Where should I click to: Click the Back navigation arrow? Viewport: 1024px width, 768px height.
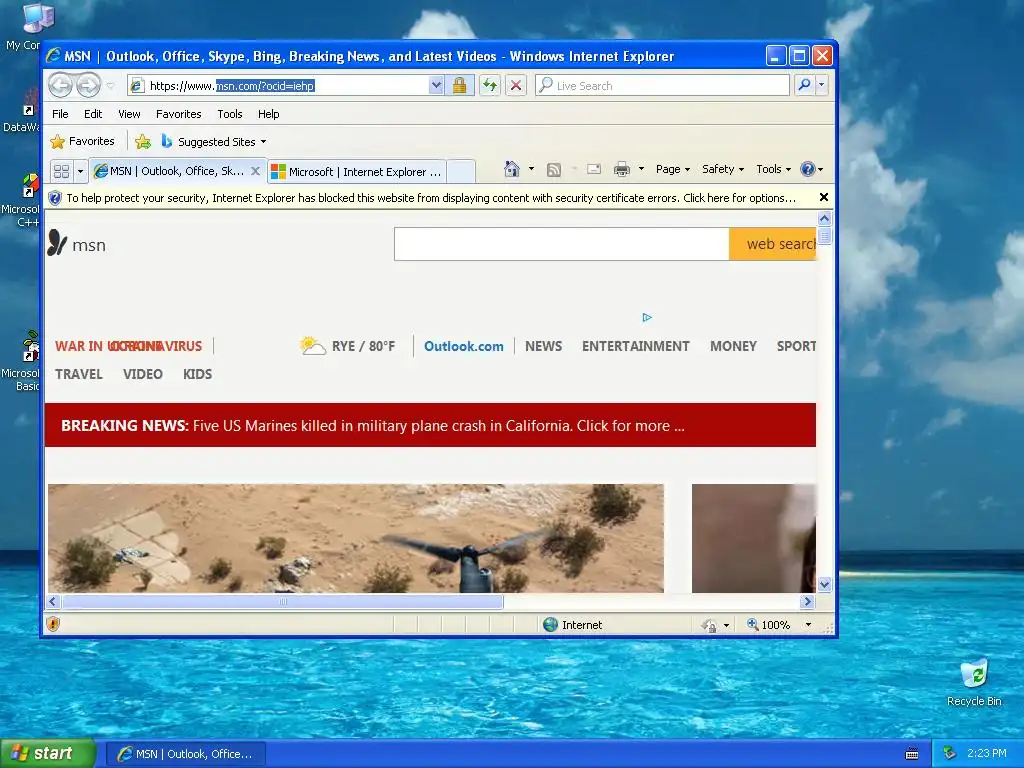click(60, 85)
